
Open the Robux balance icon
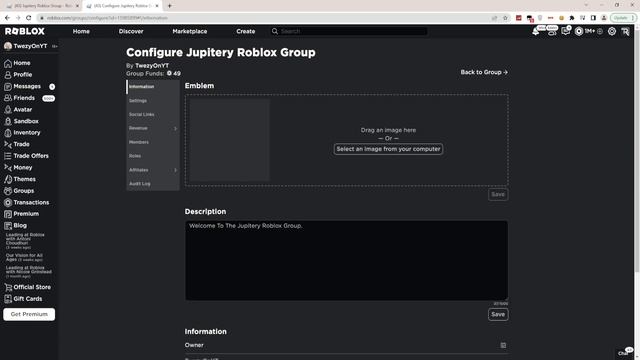tap(579, 31)
